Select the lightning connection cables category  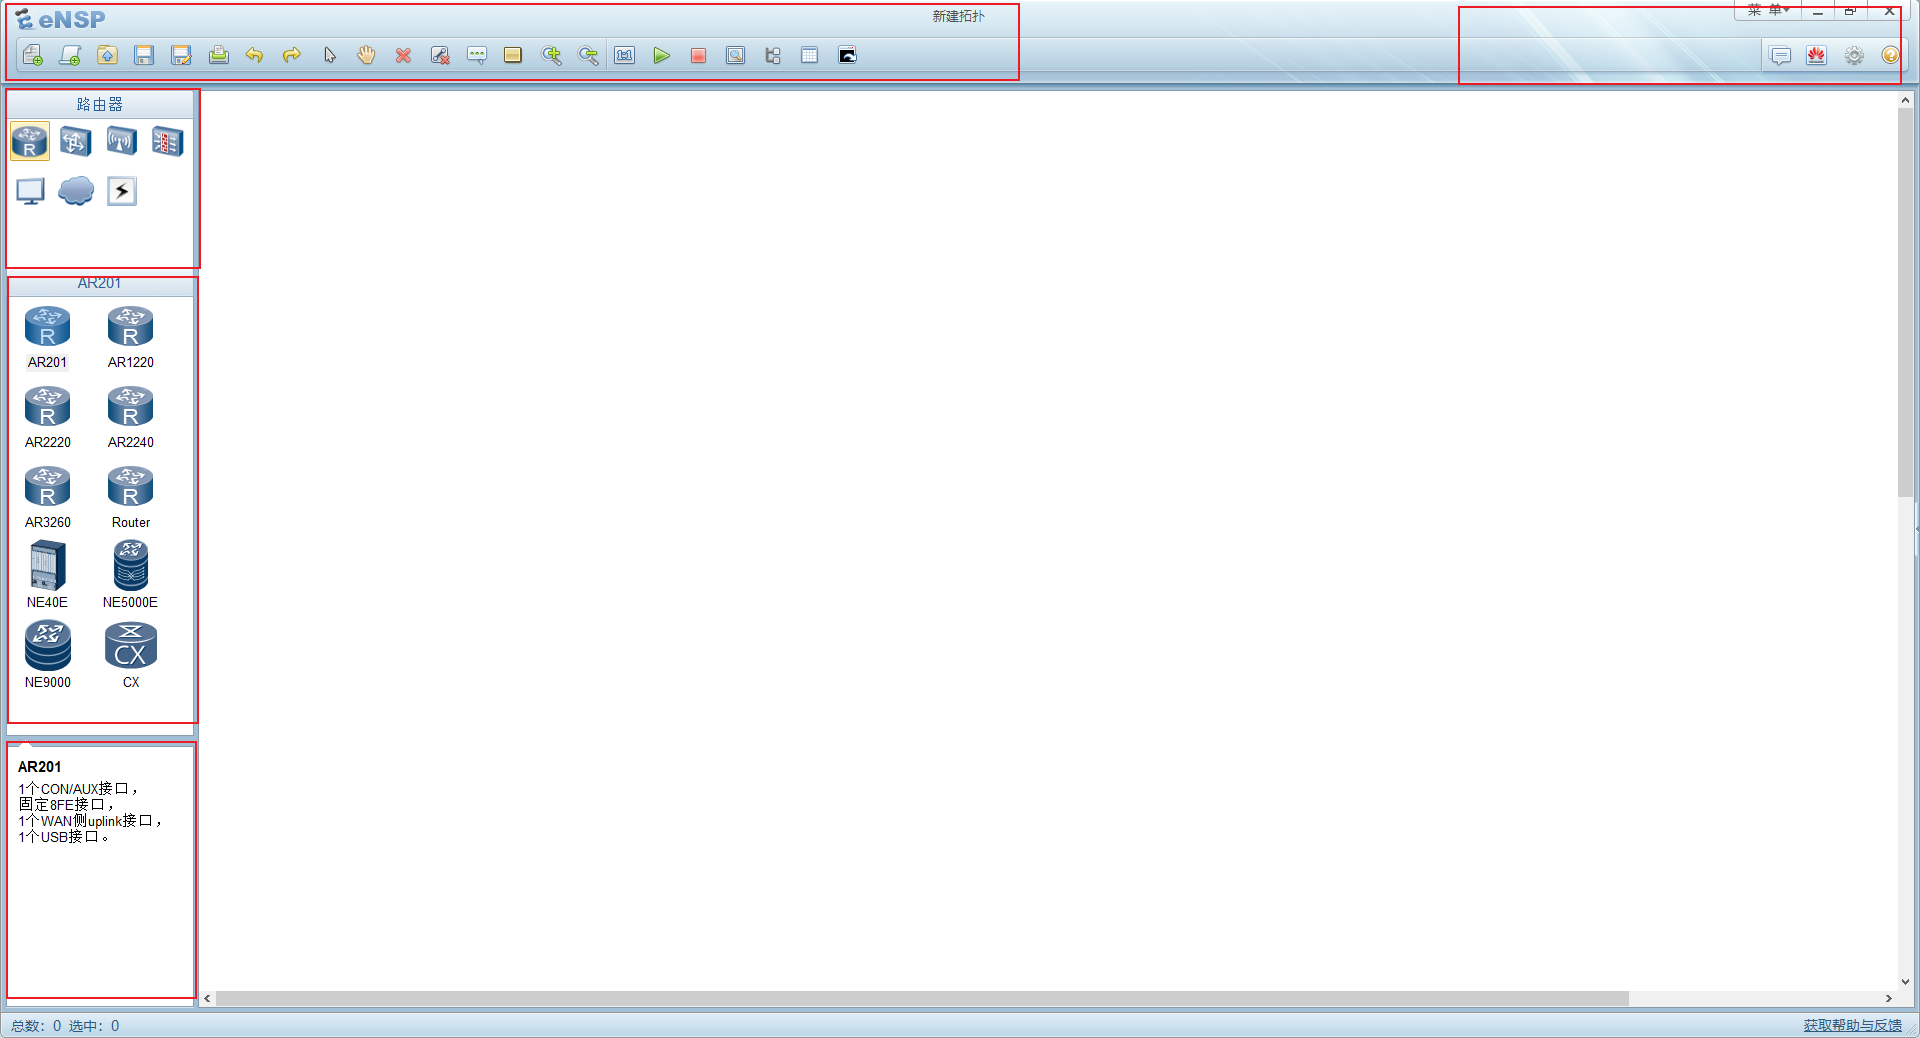[122, 191]
